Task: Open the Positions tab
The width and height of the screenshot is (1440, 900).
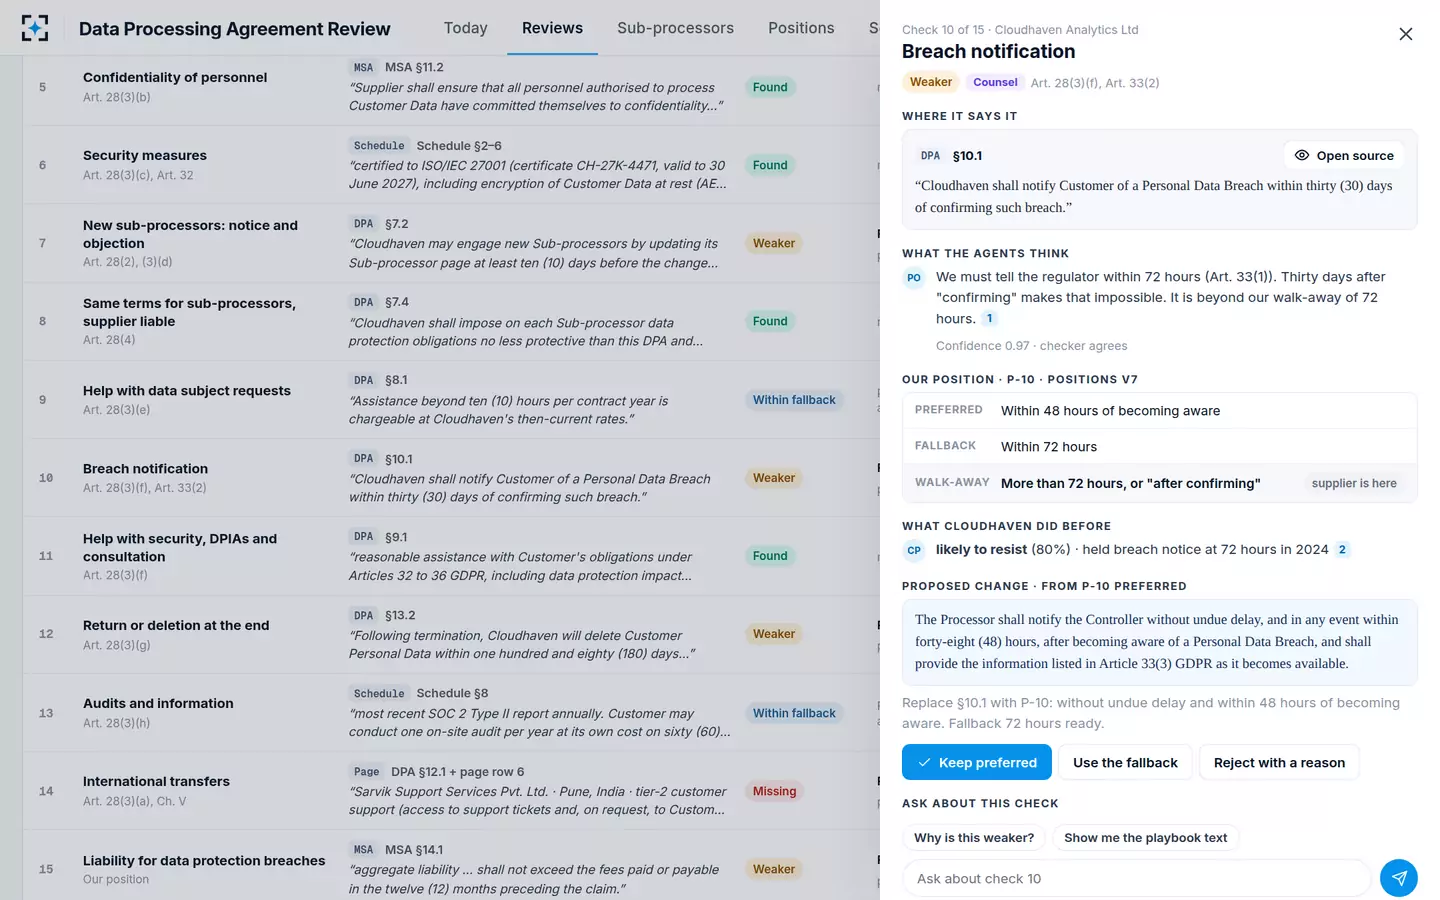Action: pyautogui.click(x=801, y=28)
